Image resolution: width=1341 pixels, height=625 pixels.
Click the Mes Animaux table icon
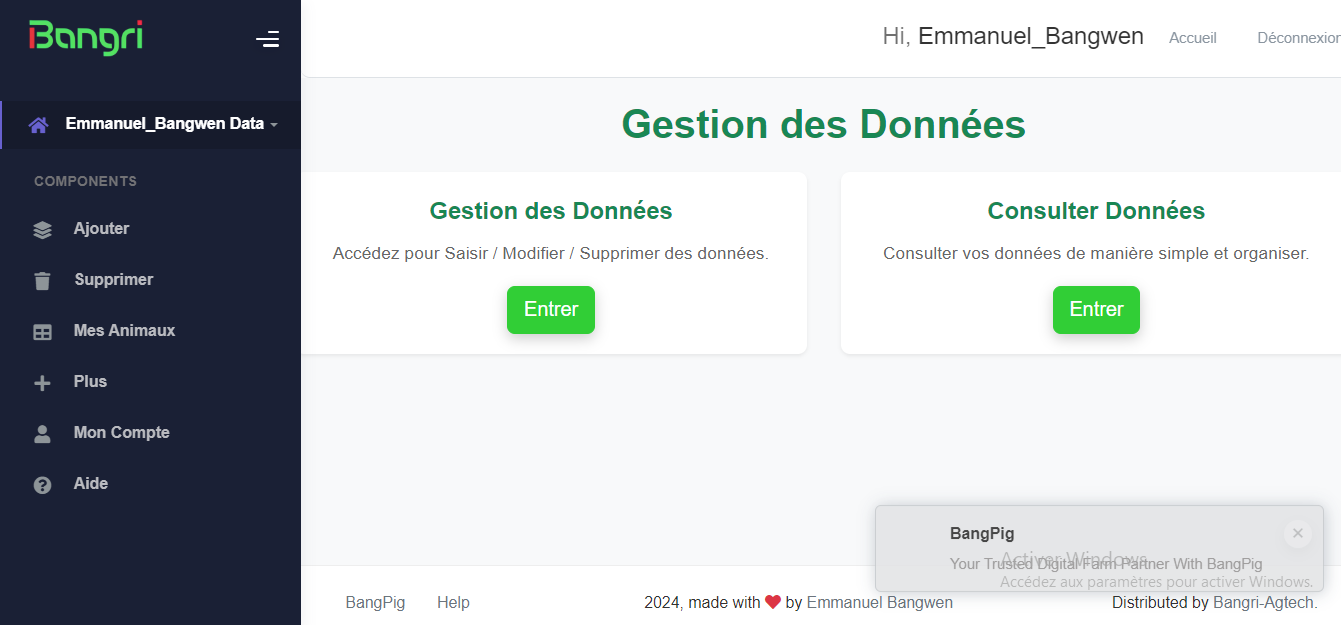(x=42, y=332)
